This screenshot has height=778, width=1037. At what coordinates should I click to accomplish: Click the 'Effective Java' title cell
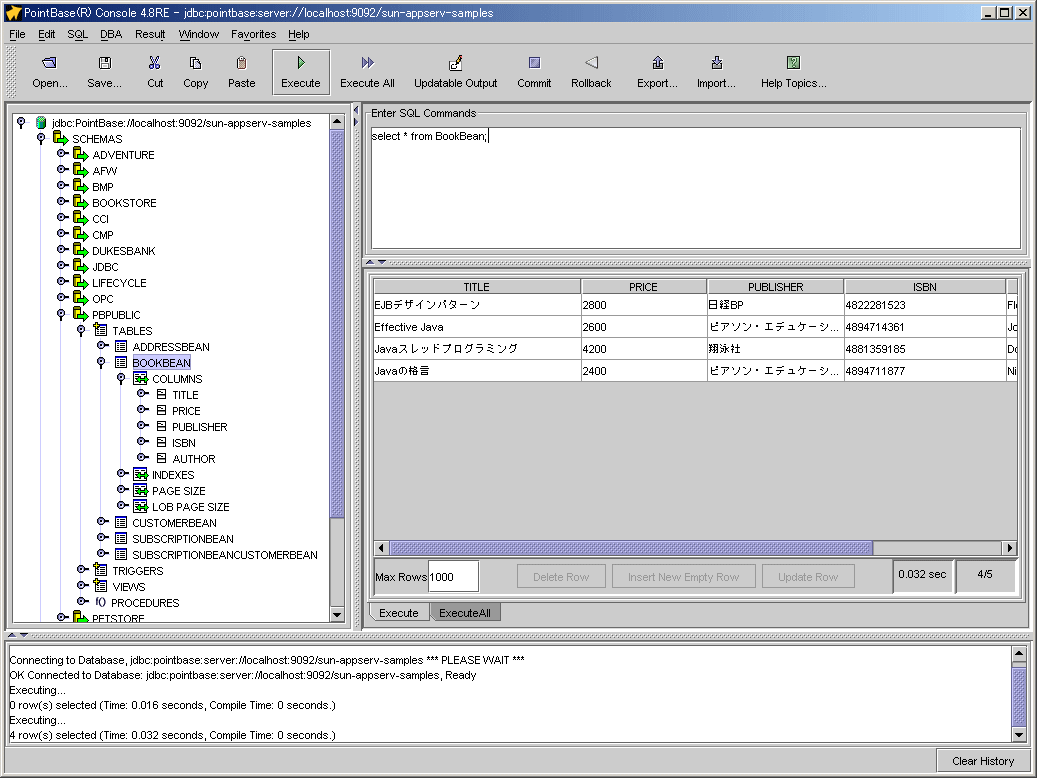[x=477, y=327]
